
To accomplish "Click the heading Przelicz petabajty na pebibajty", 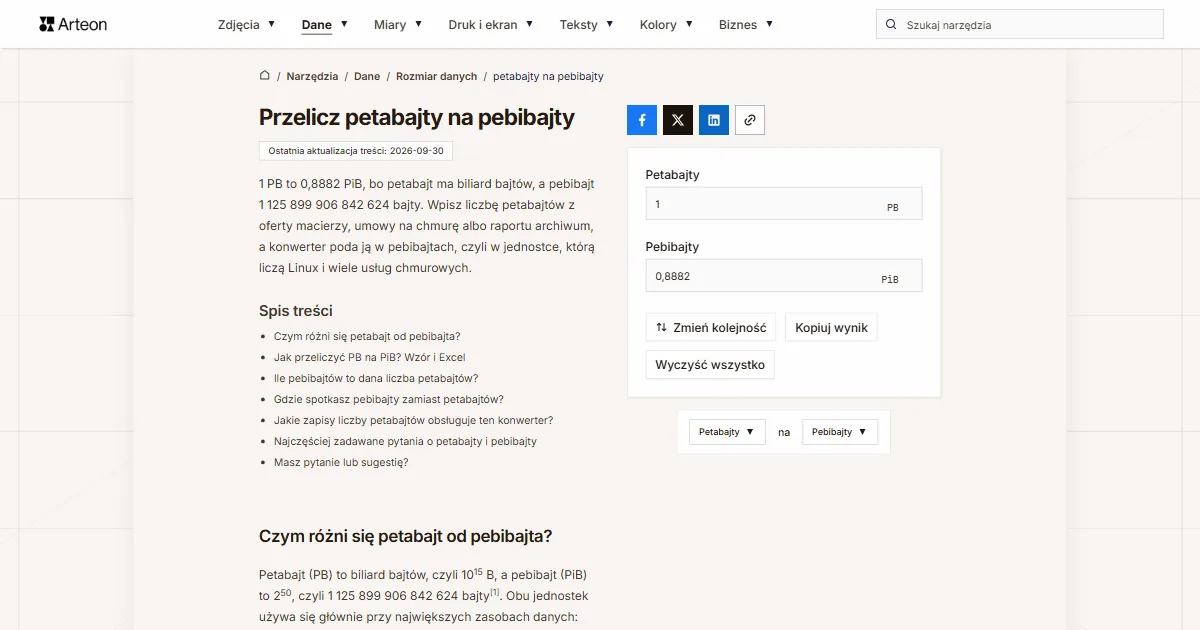I will point(417,117).
